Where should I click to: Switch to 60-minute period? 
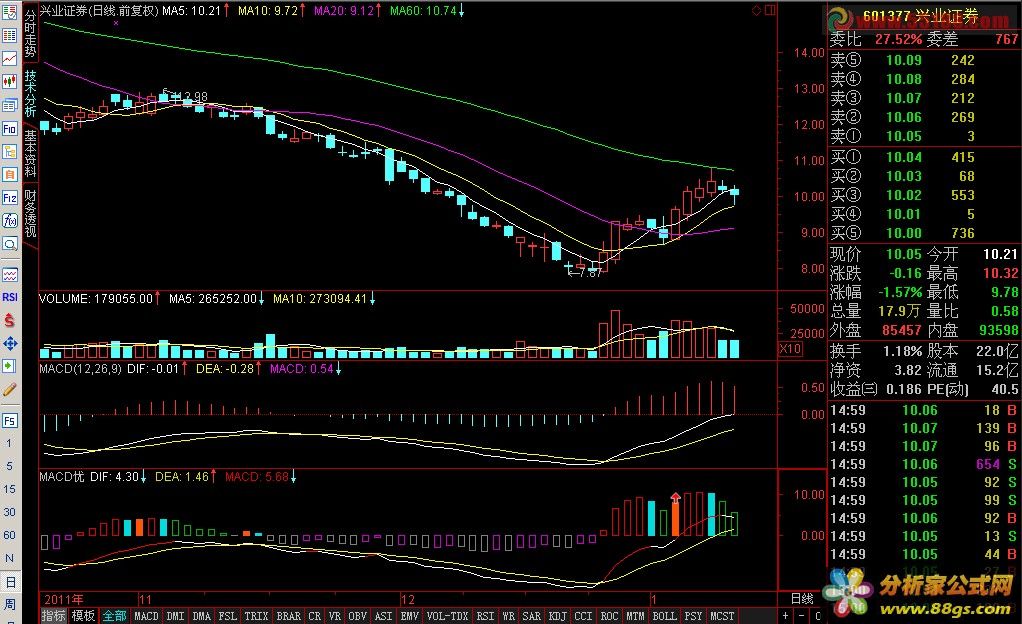point(10,535)
